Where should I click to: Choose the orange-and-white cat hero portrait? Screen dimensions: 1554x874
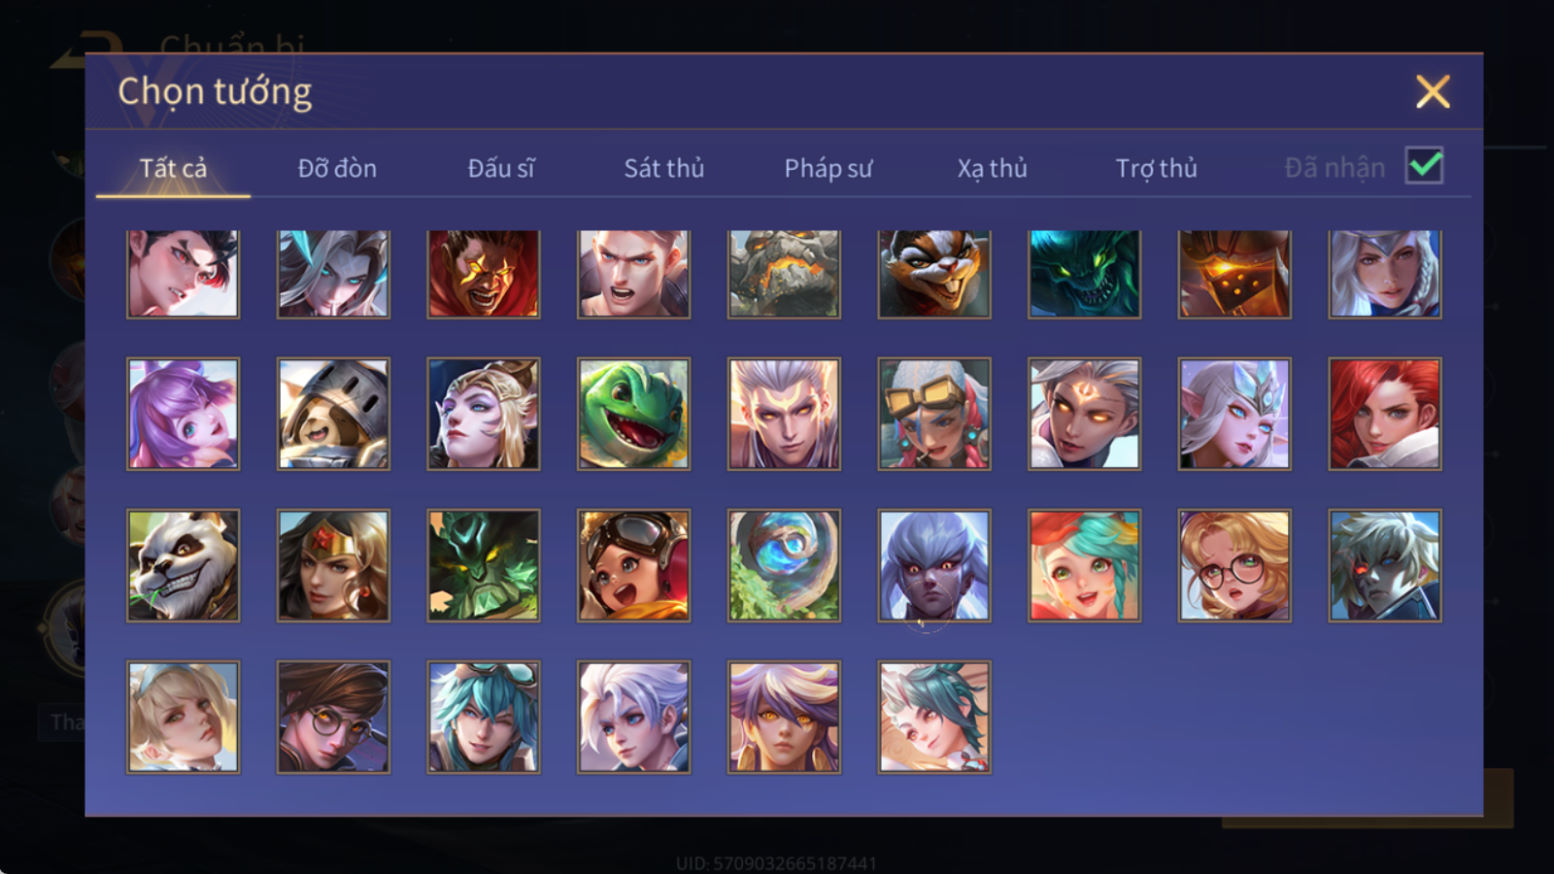tap(934, 274)
